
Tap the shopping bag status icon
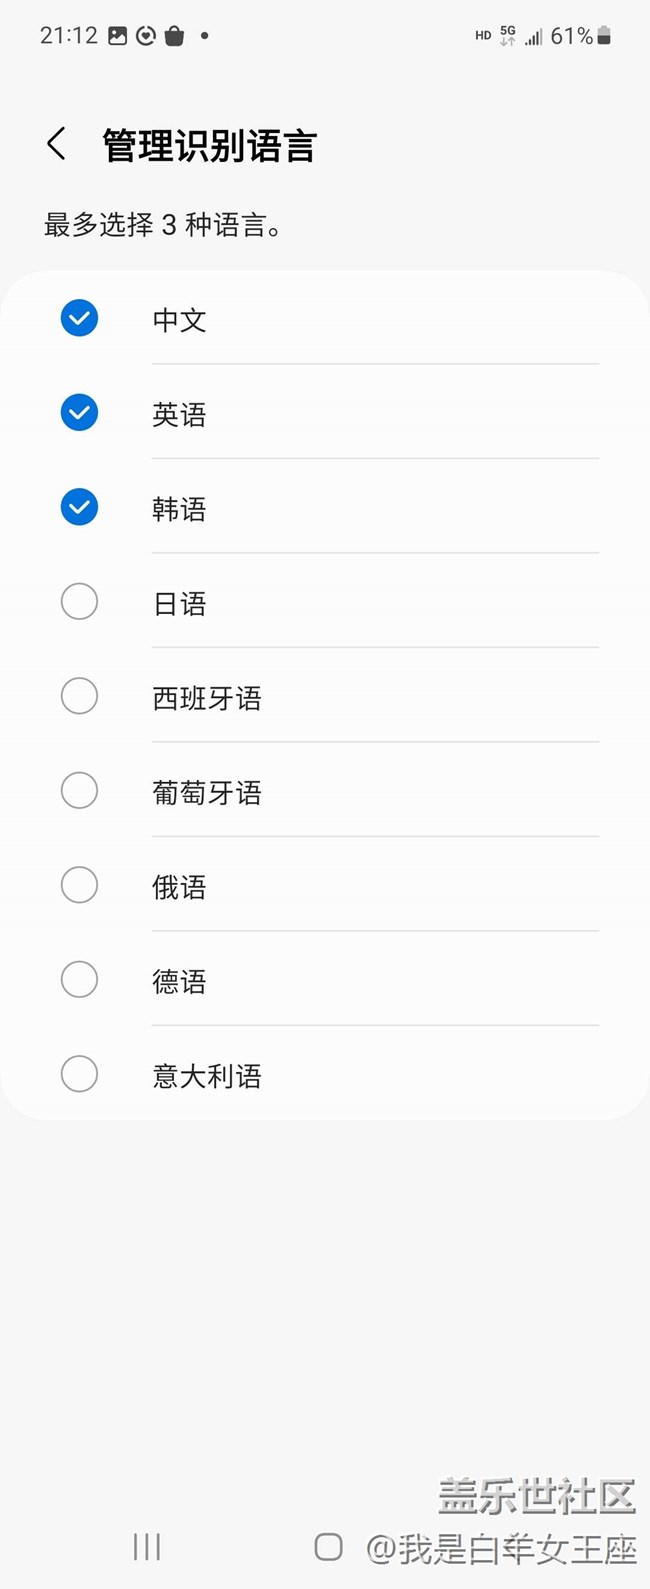point(174,36)
